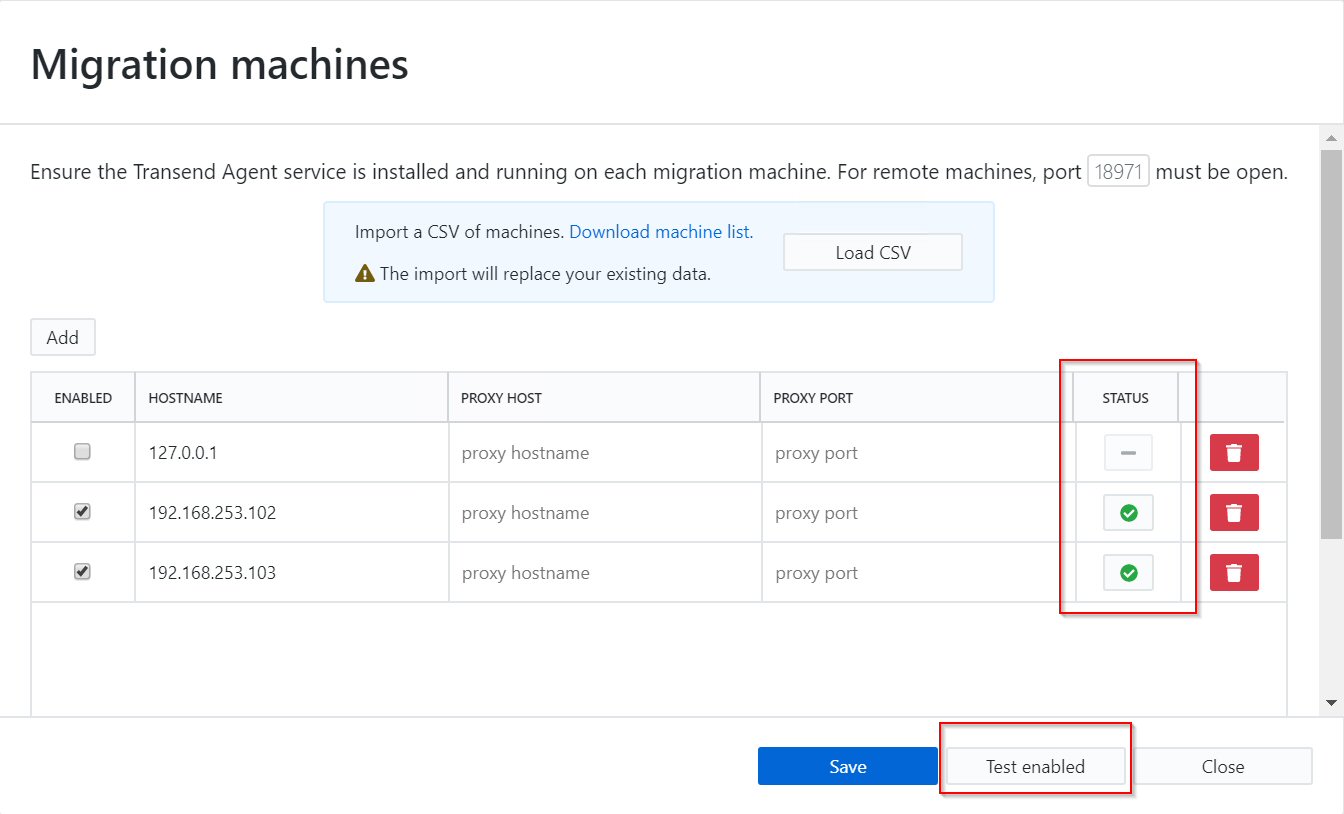Click proxy port field for 192.168.253.103

click(917, 573)
